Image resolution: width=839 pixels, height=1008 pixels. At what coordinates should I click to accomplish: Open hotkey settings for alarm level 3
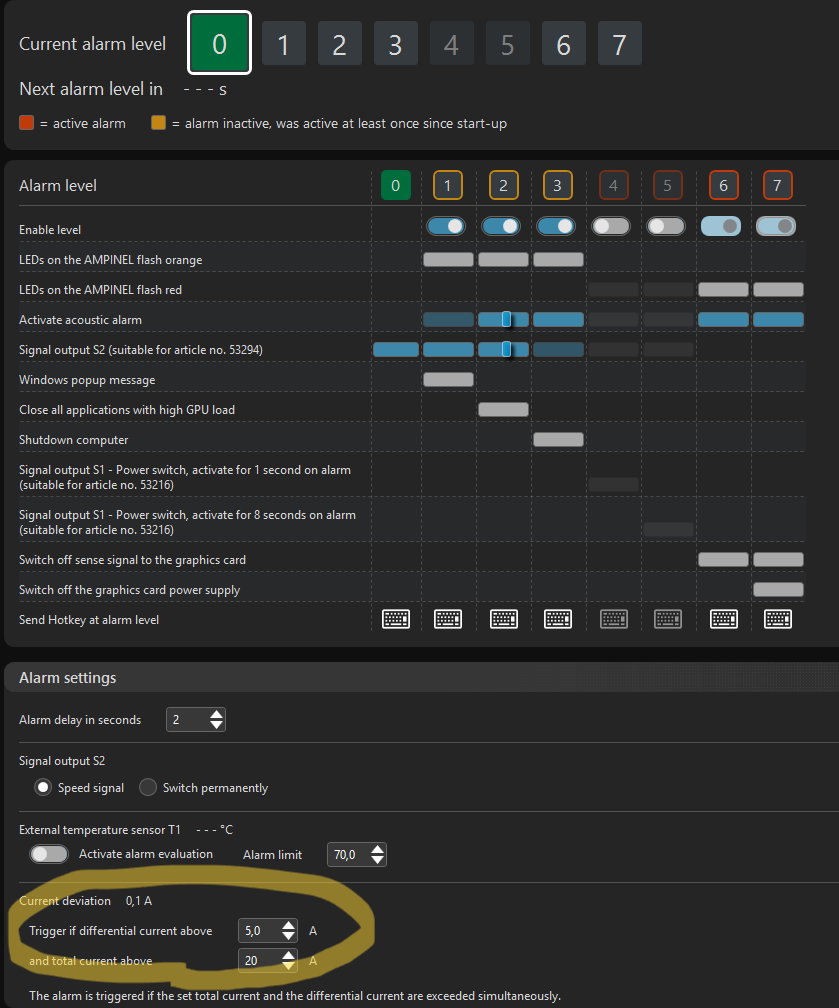(x=558, y=619)
